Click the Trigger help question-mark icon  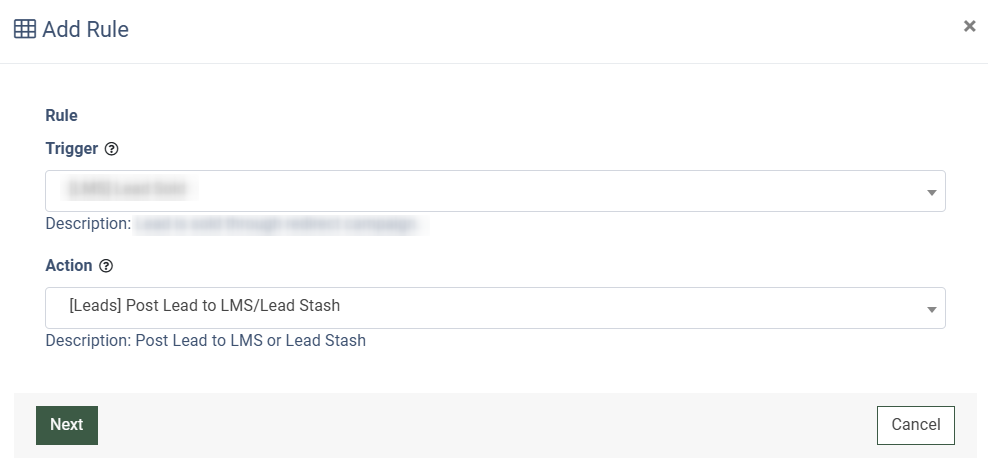coord(112,149)
